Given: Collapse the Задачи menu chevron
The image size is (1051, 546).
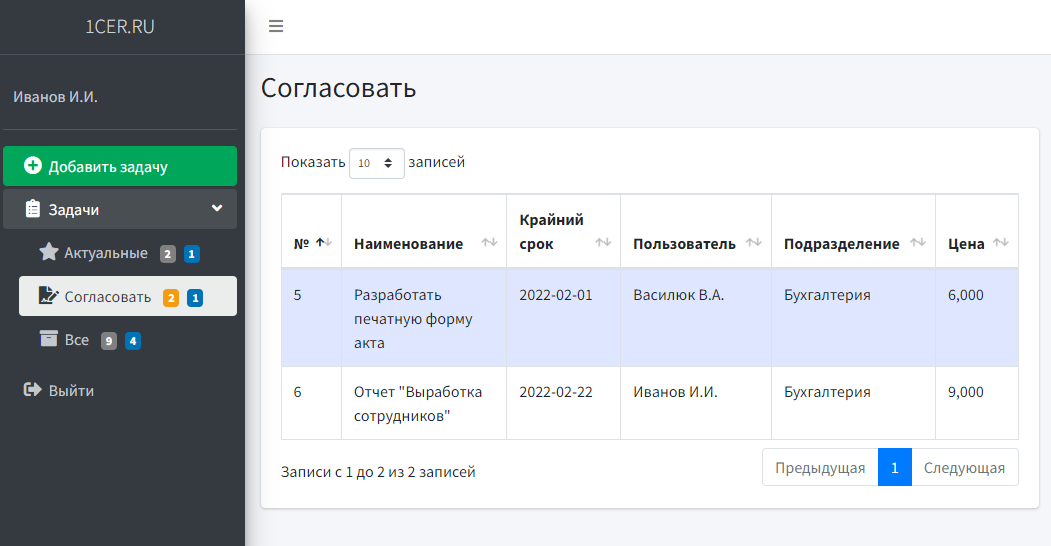Looking at the screenshot, I should coord(217,209).
